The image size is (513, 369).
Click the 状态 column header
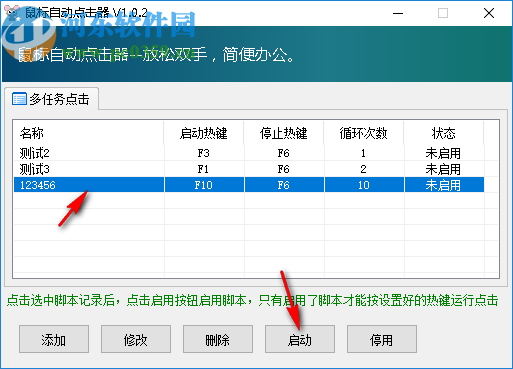tap(444, 133)
